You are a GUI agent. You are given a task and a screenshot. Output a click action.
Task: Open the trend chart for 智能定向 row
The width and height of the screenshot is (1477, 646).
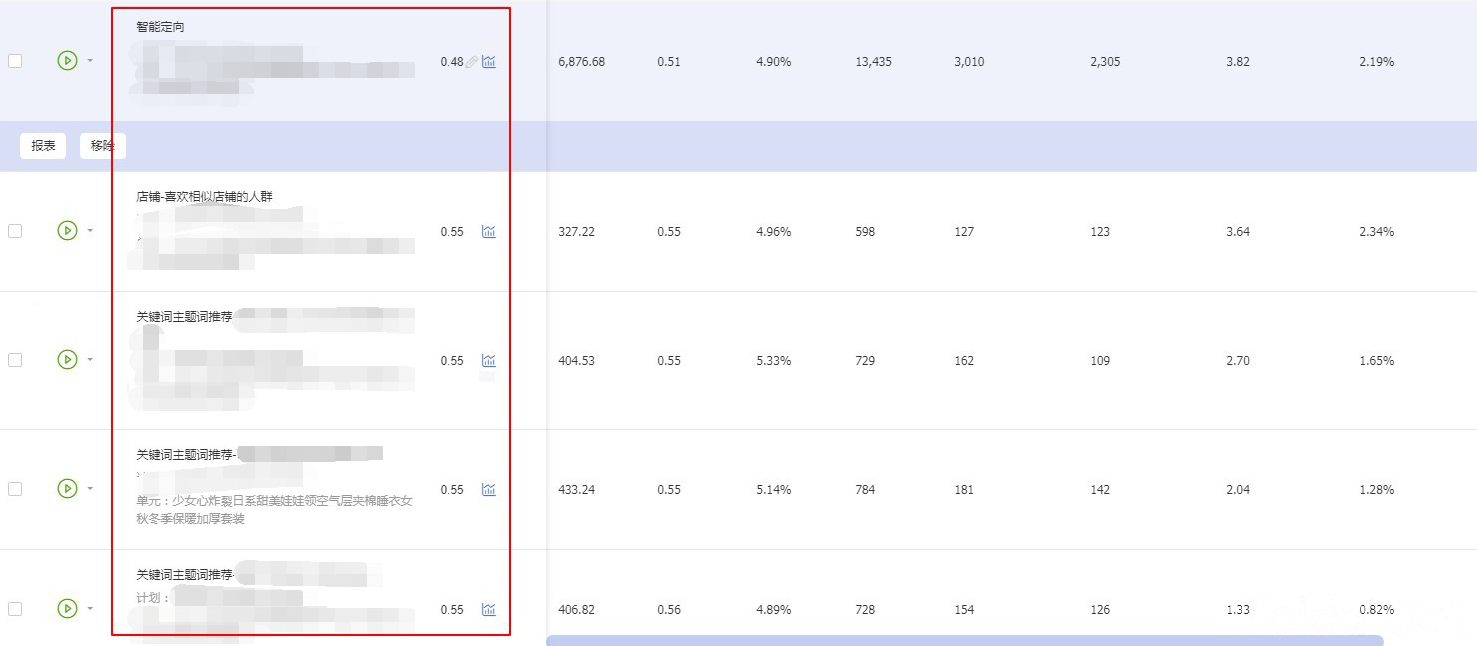[488, 62]
